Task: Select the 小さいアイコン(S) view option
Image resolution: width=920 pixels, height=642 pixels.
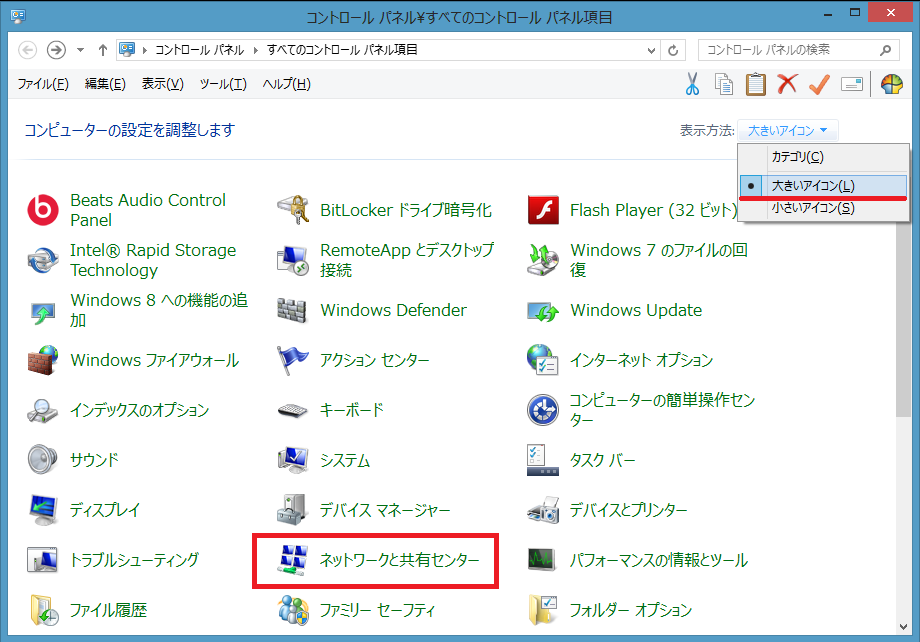Action: coord(812,208)
